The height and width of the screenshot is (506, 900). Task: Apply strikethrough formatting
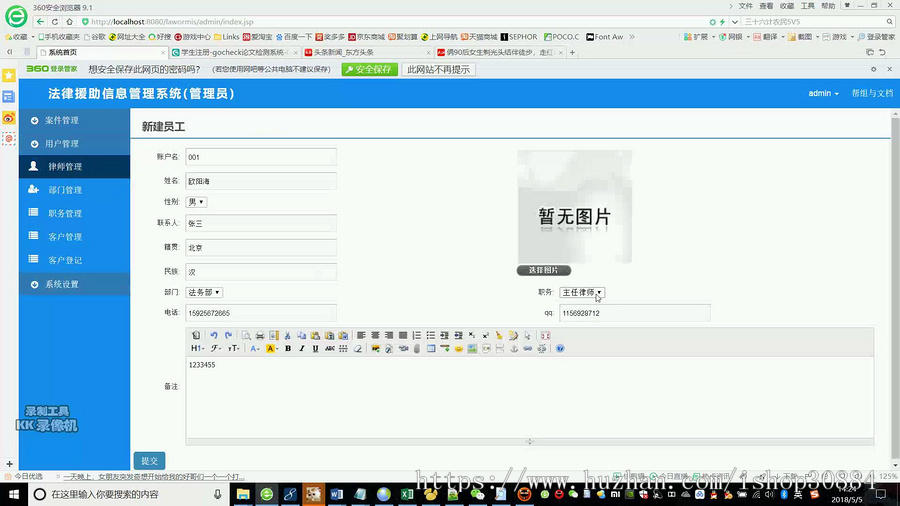[329, 348]
